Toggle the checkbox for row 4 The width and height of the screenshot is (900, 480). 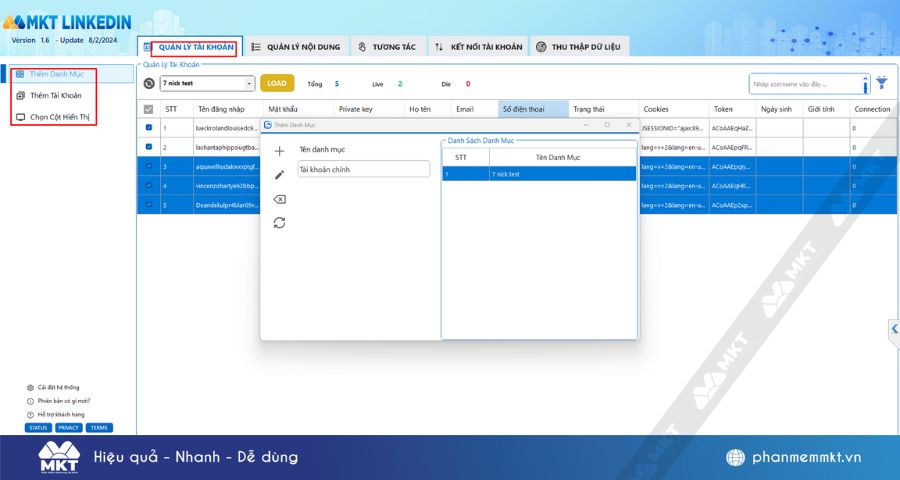[x=149, y=185]
